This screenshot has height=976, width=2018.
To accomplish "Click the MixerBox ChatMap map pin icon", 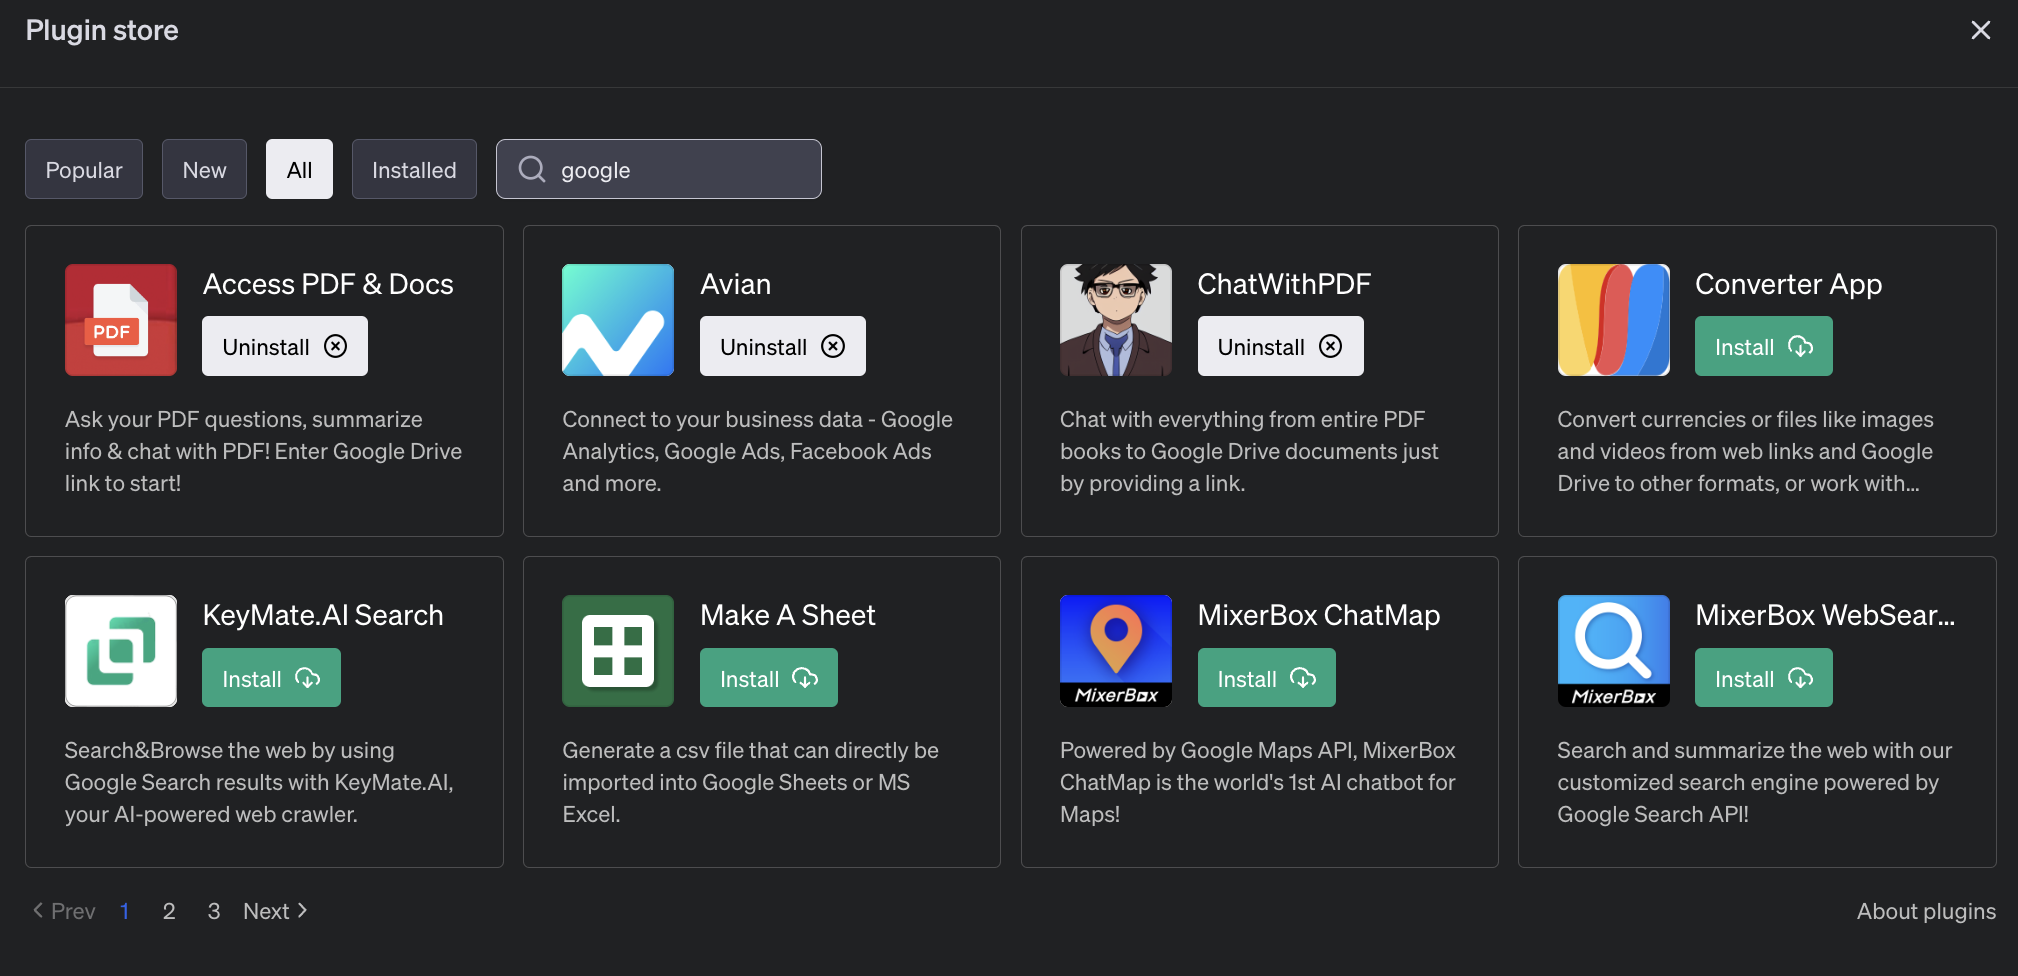I will pos(1114,651).
